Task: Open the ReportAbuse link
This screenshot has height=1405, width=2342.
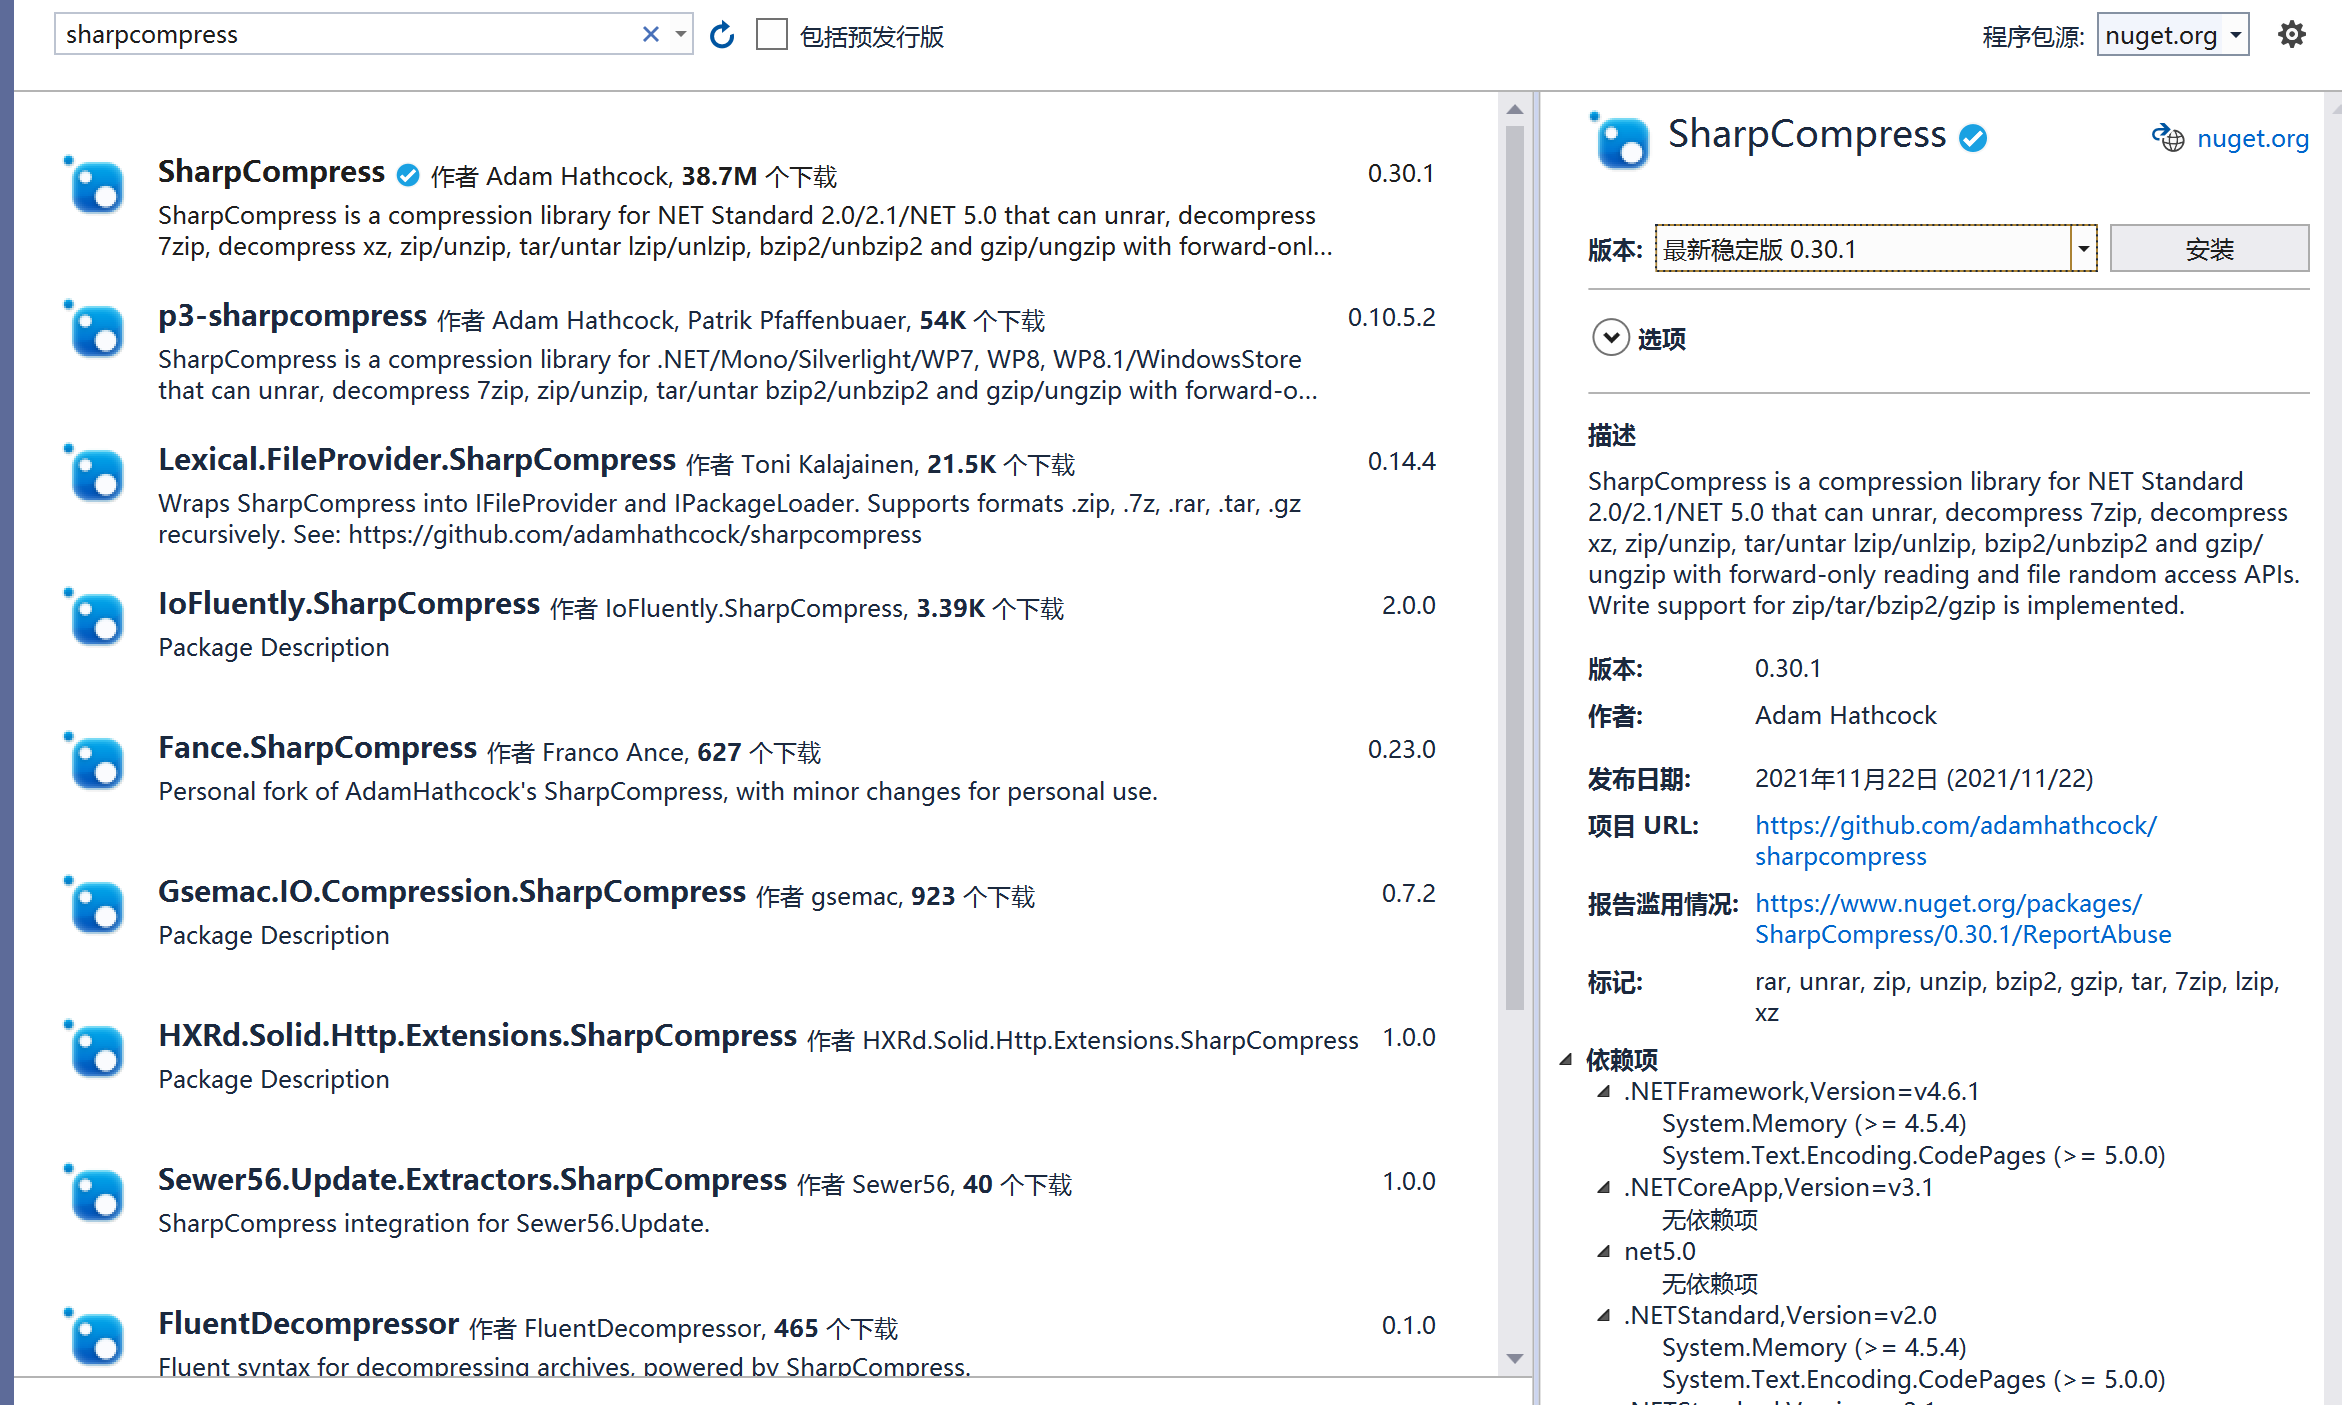Action: click(x=1962, y=918)
